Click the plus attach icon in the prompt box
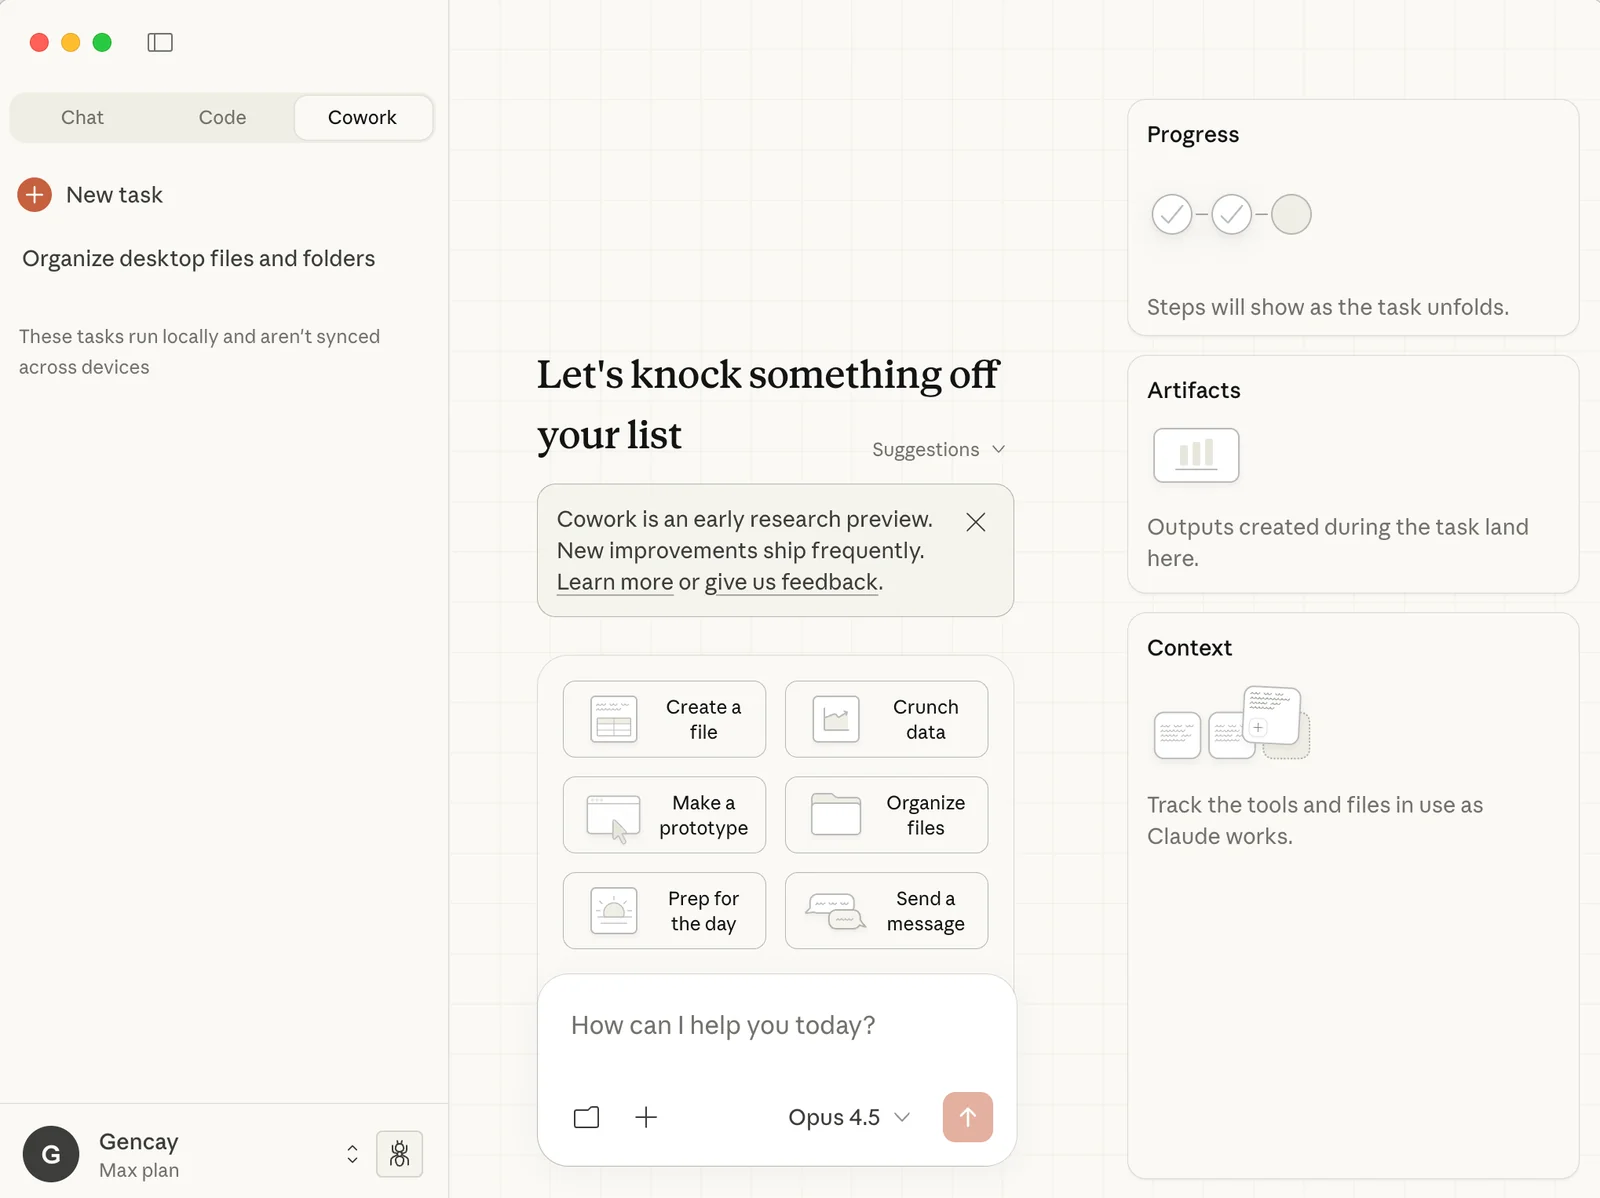1600x1198 pixels. point(647,1117)
